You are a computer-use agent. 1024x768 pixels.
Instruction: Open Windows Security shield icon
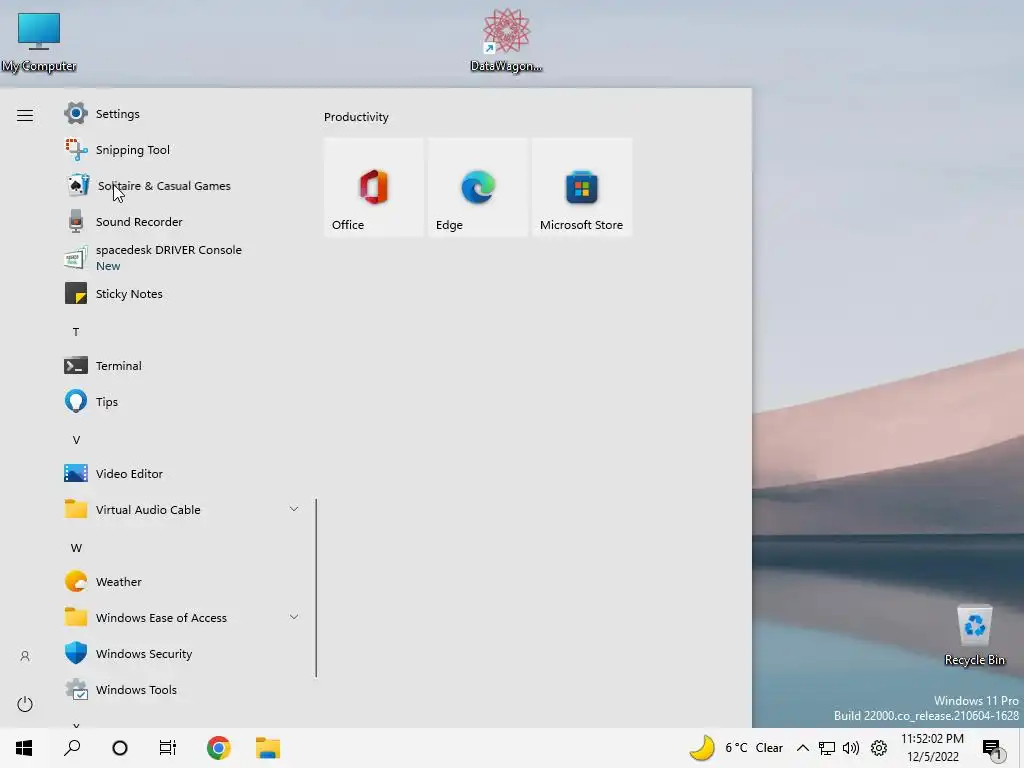pos(76,653)
